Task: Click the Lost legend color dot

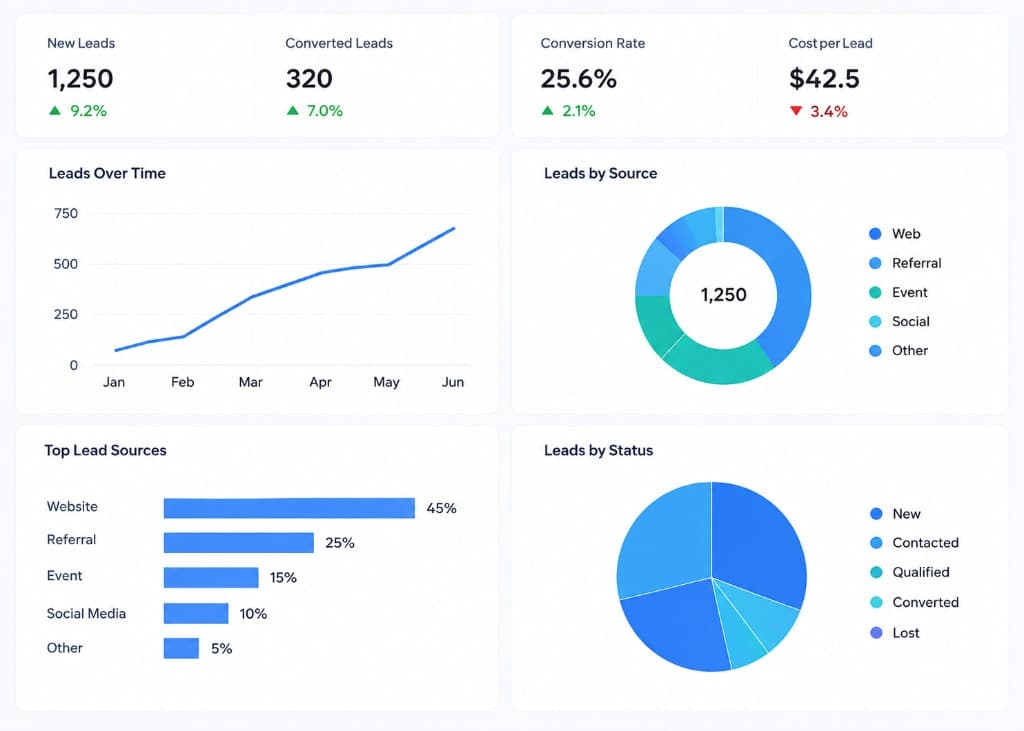Action: (x=876, y=633)
